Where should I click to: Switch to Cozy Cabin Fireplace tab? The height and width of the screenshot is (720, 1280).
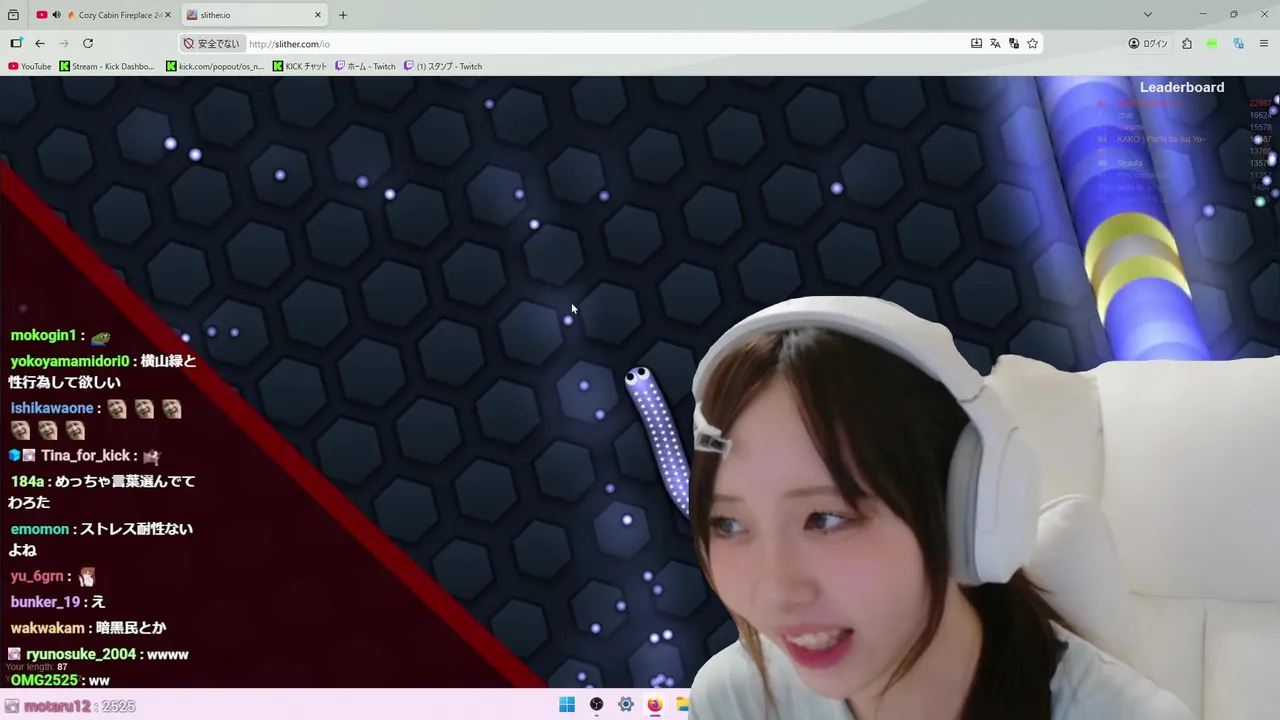click(x=104, y=15)
